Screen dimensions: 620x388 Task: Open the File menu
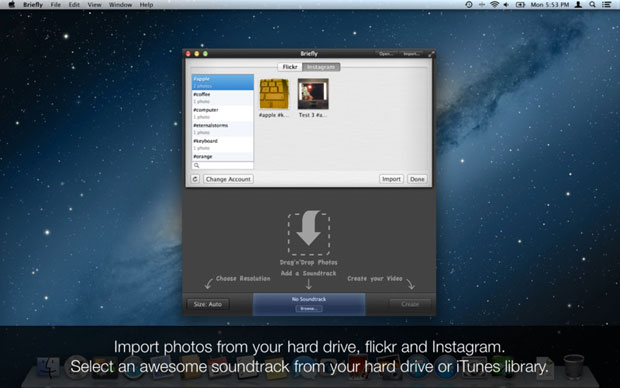point(56,5)
